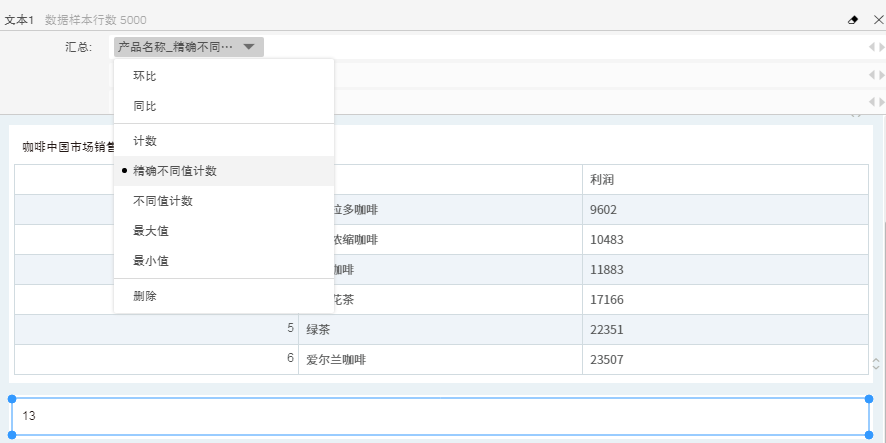This screenshot has width=886, height=443.
Task: Click the text box showing 13
Action: [x=440, y=416]
